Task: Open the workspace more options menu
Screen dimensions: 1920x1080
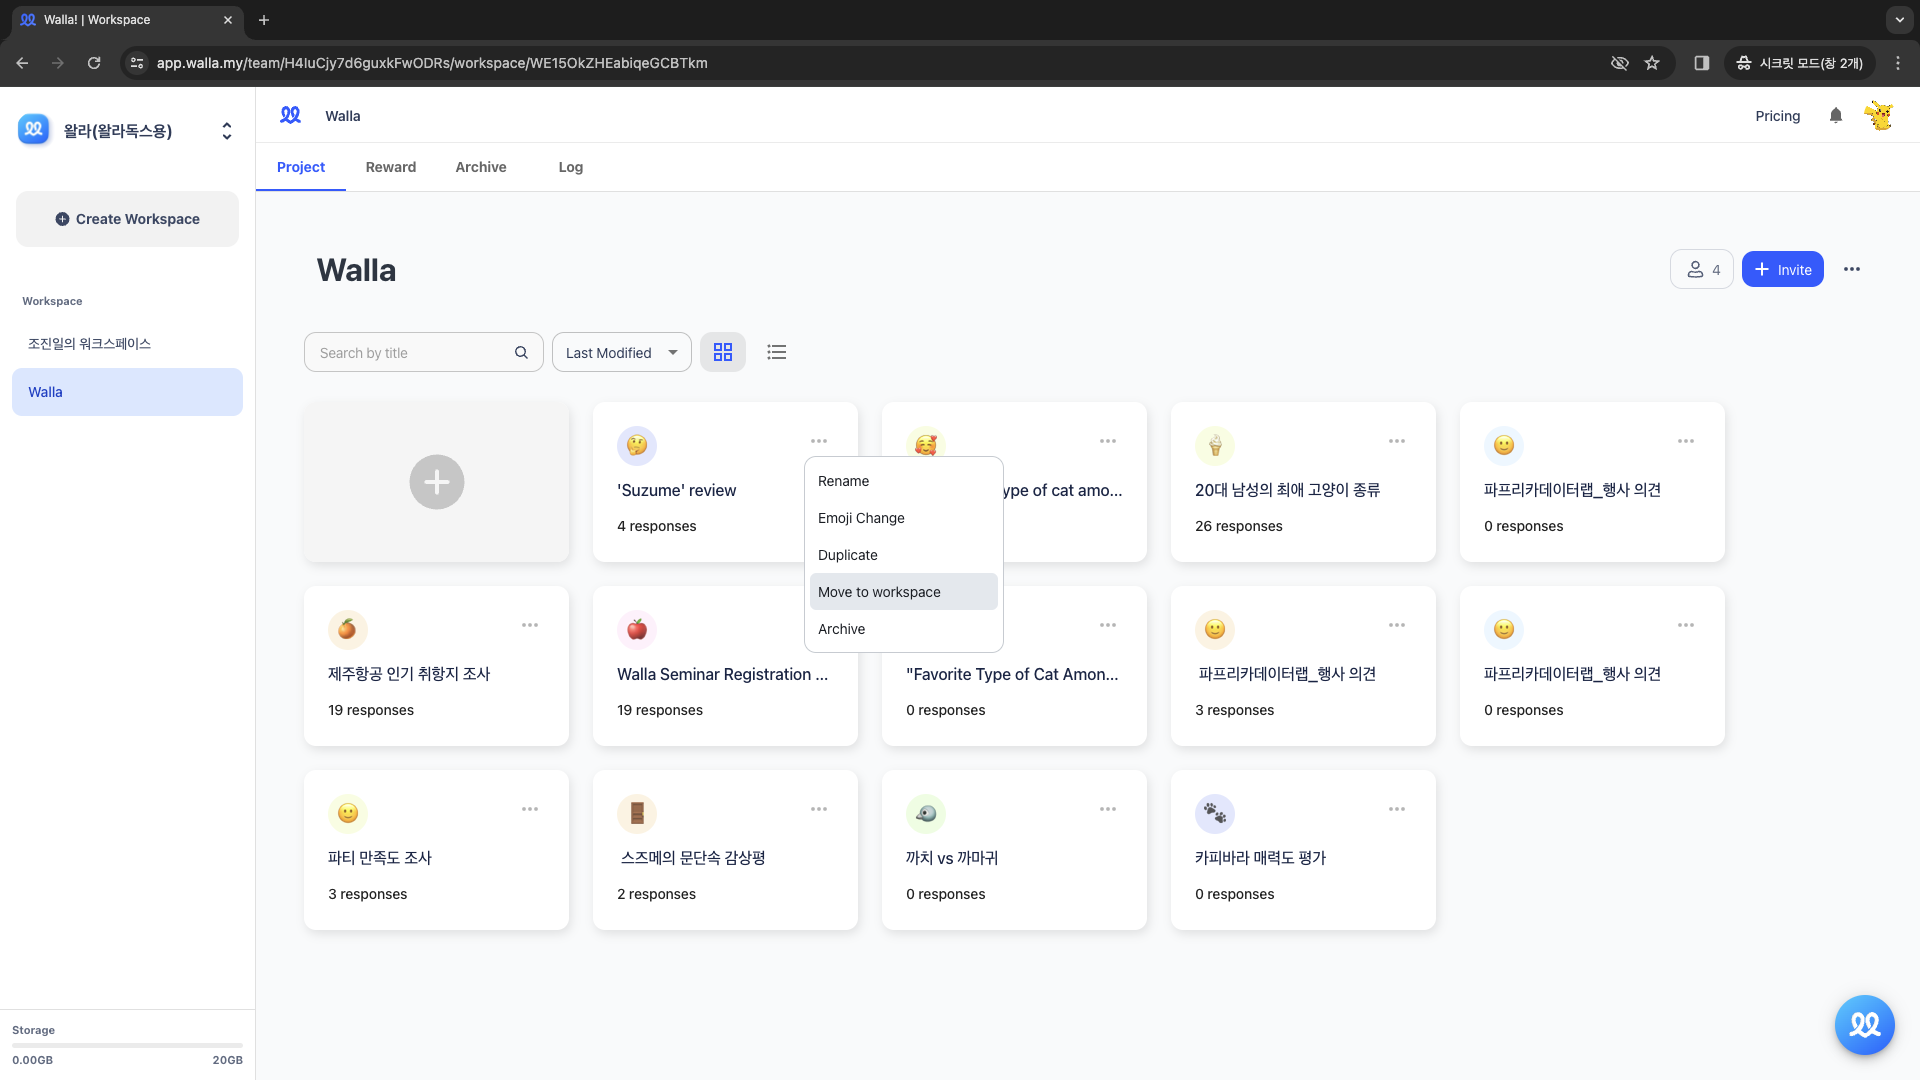Action: pos(1852,269)
